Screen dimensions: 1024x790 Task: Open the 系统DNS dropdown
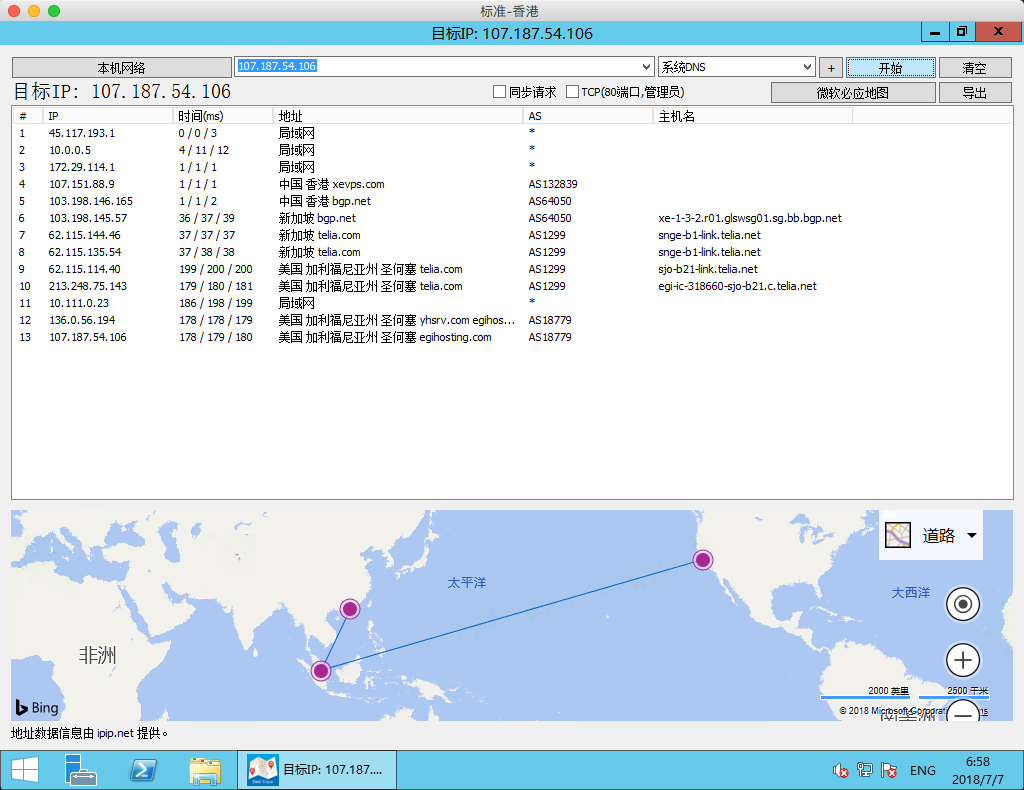(808, 67)
